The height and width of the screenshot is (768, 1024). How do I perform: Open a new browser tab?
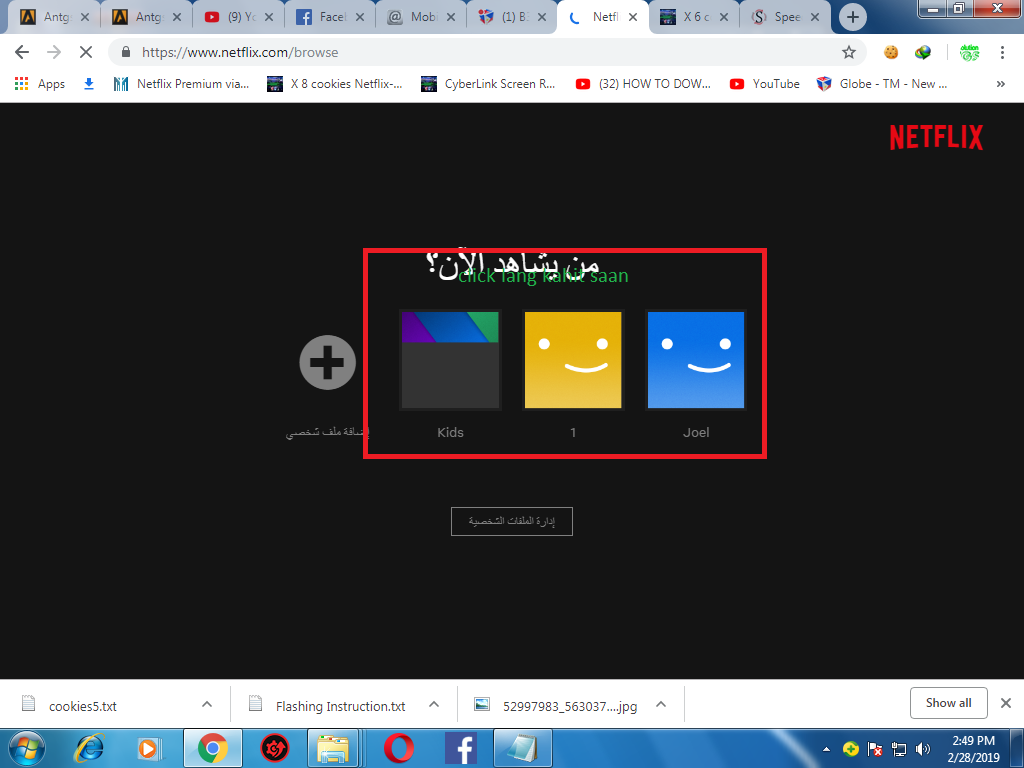[852, 17]
